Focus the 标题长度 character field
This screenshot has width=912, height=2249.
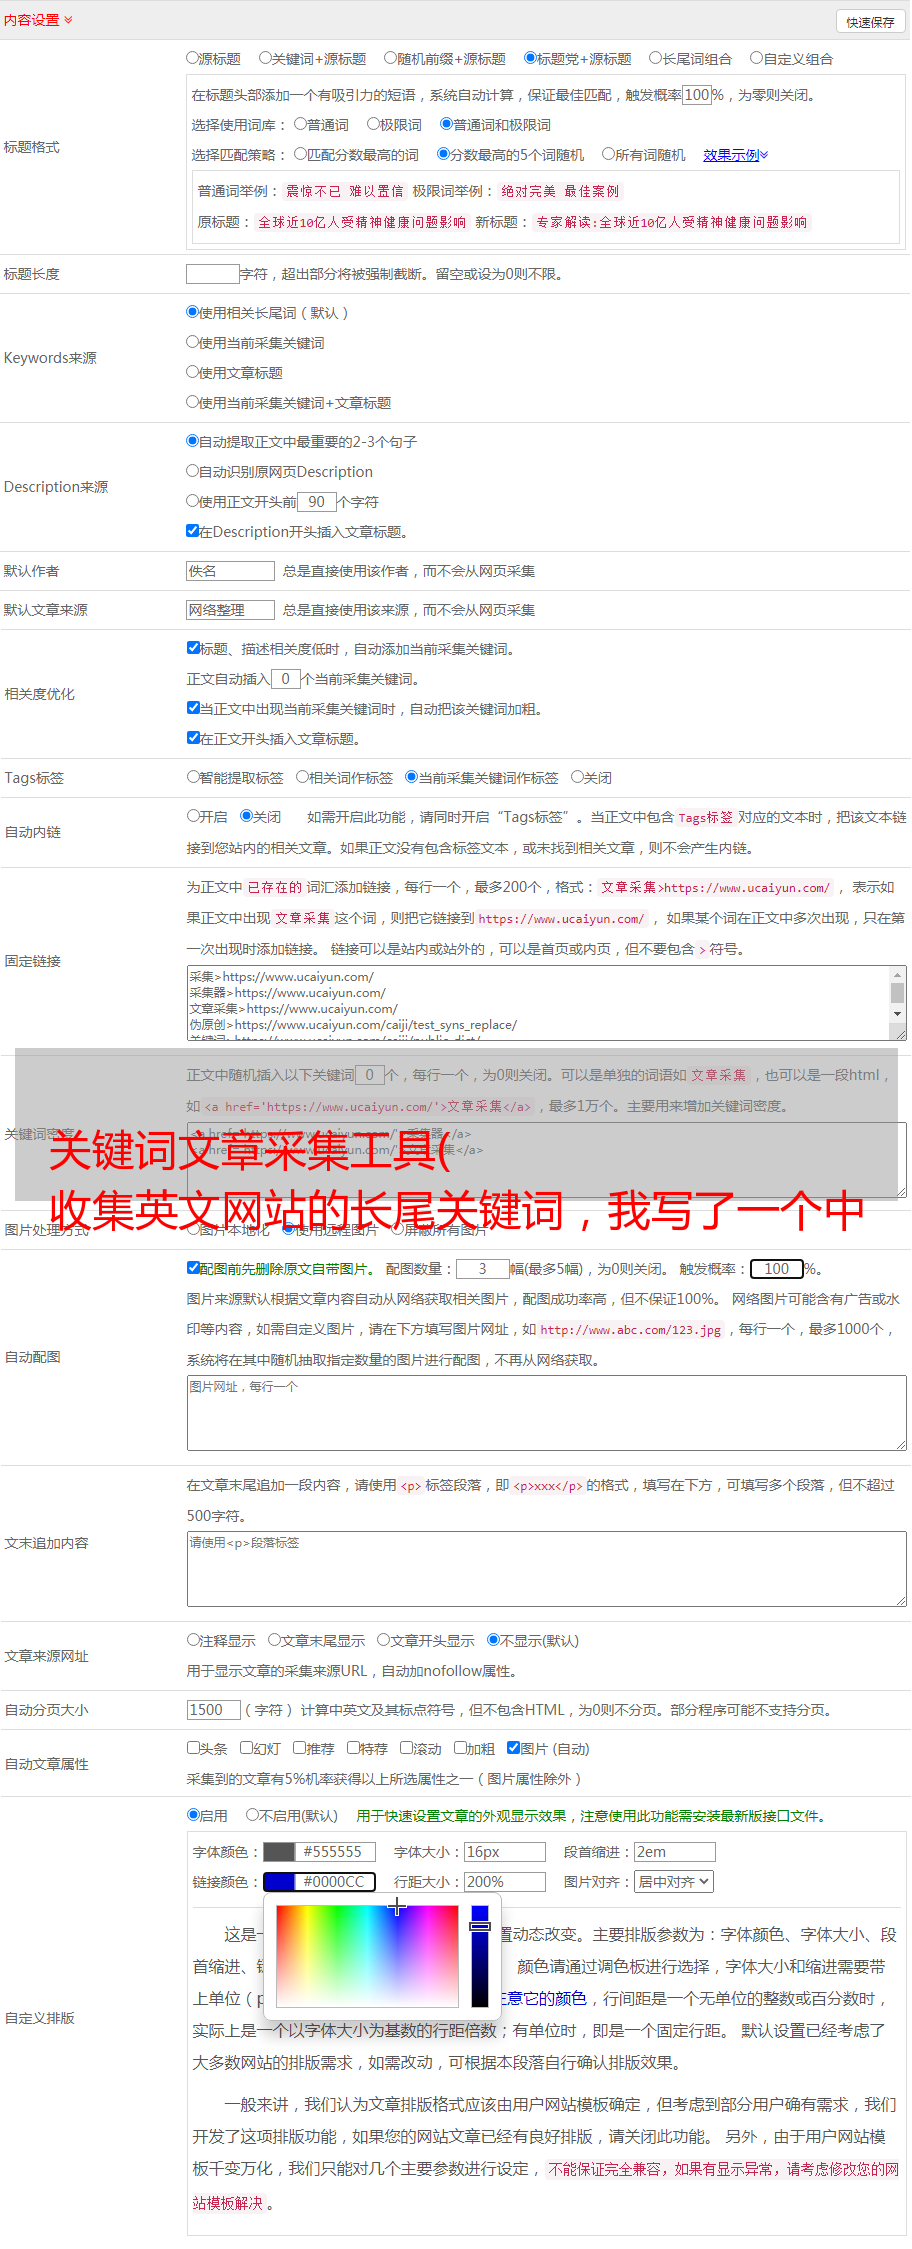pos(212,274)
